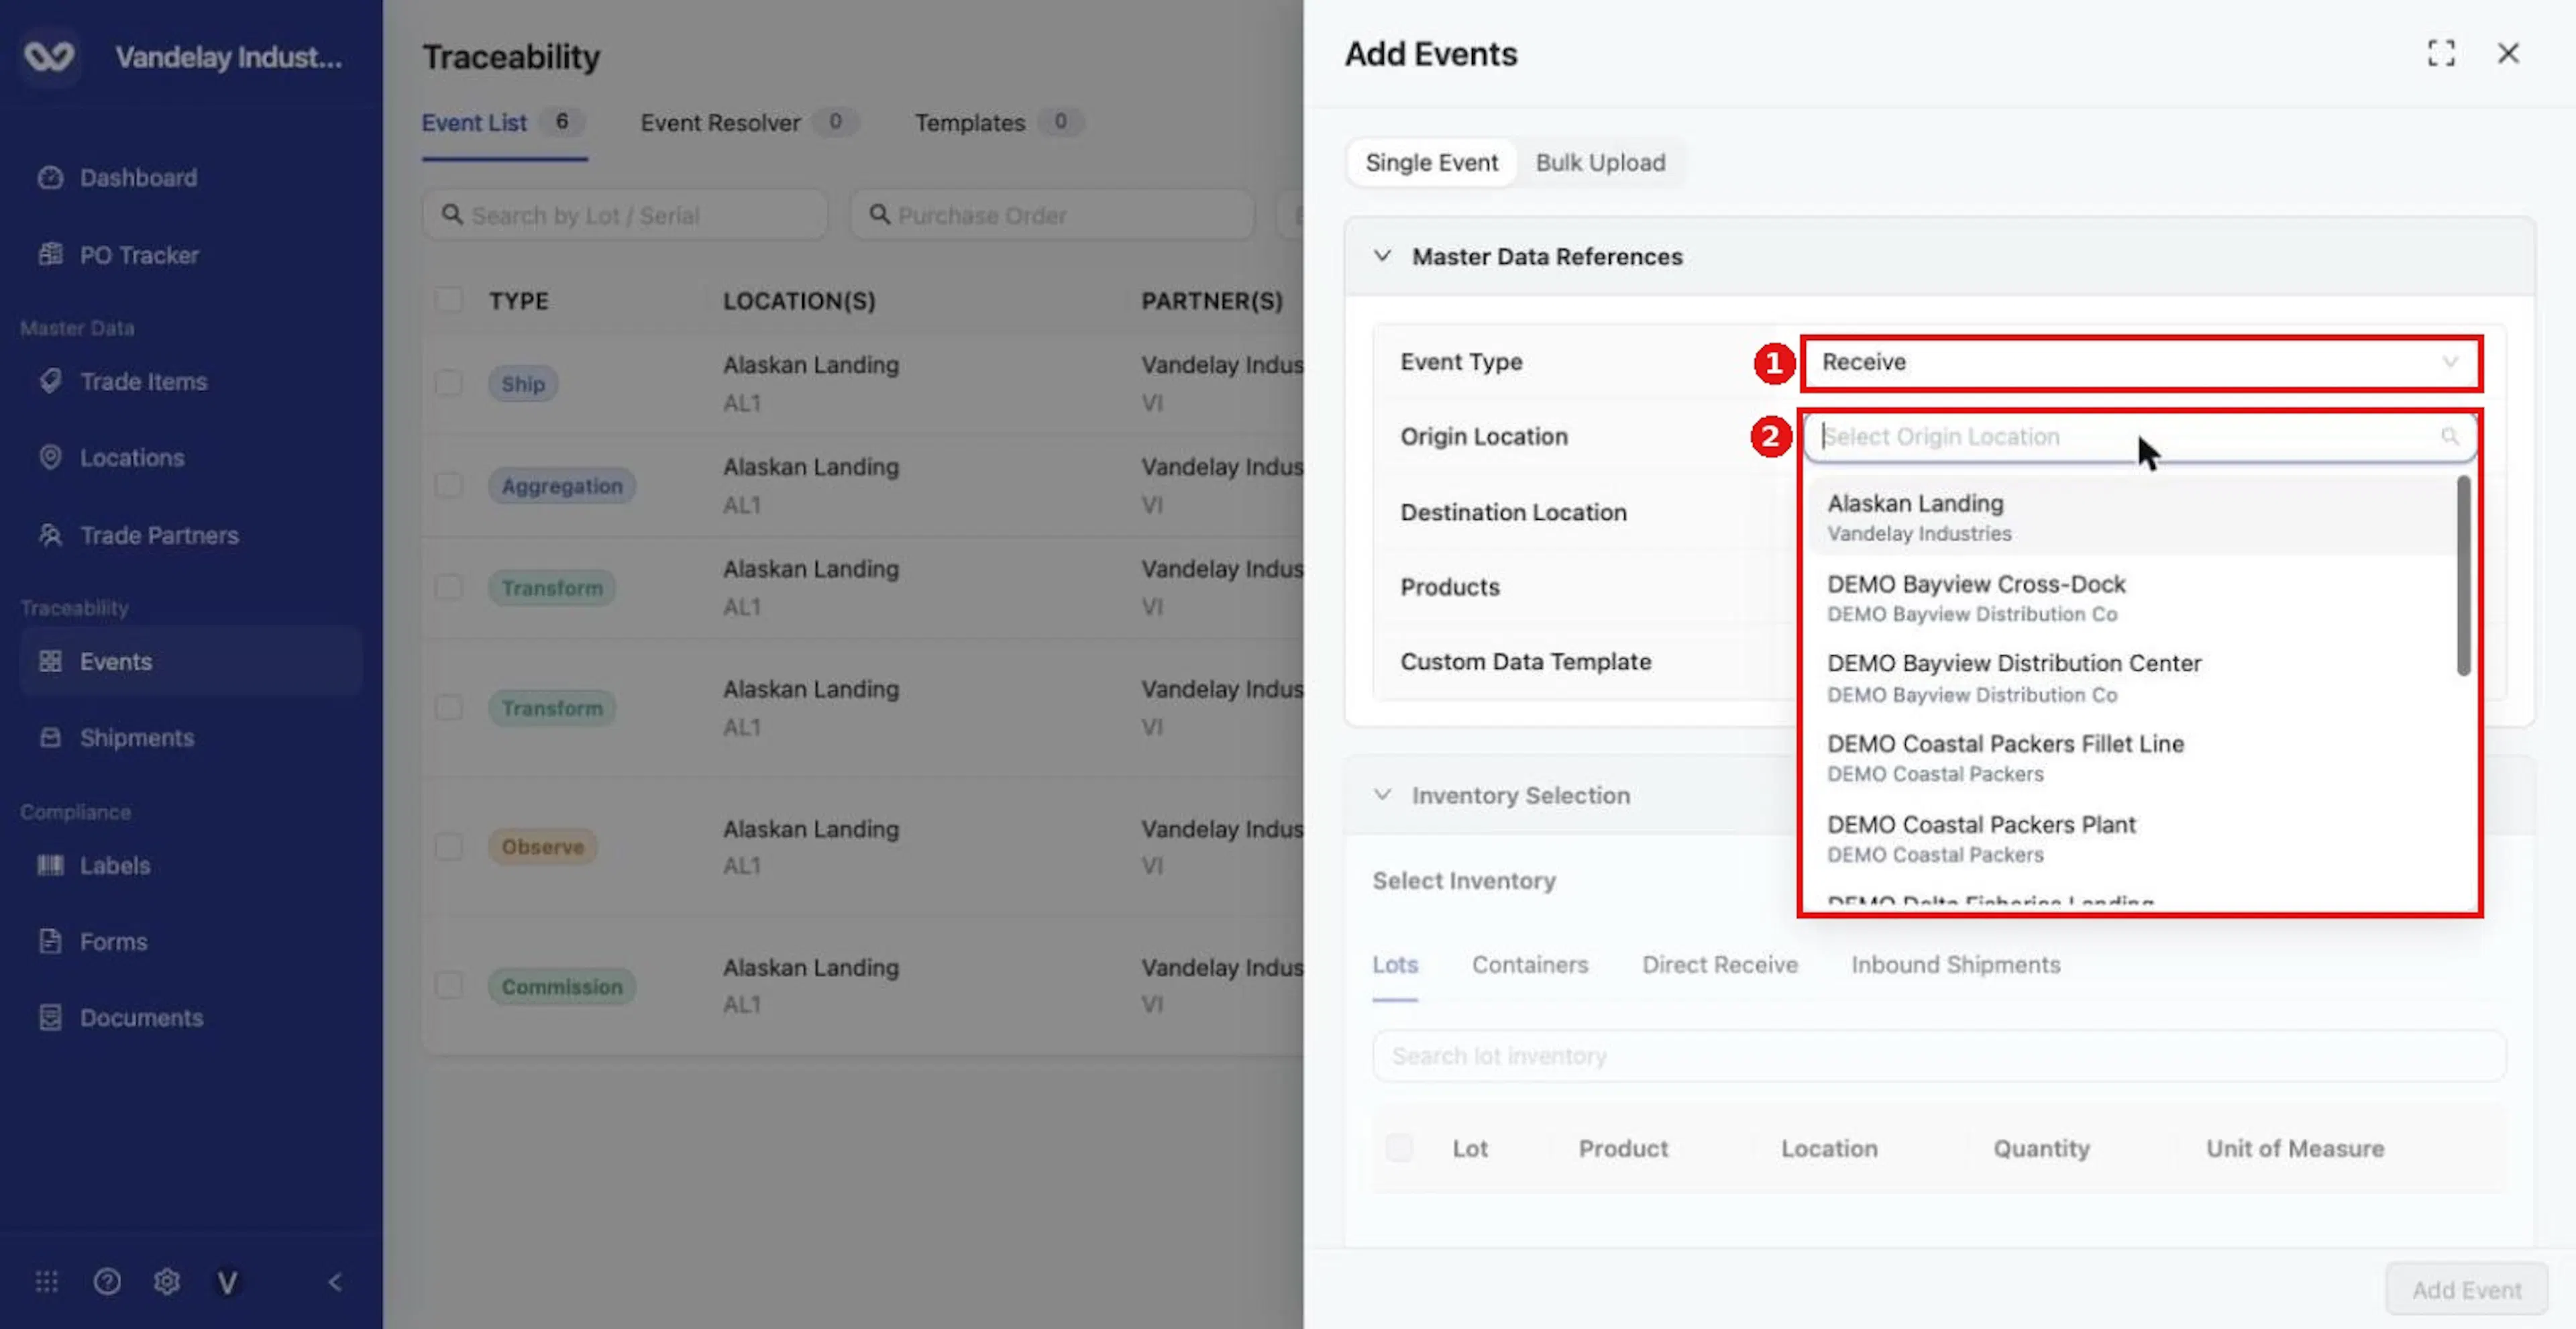Collapse the sidebar with the arrow icon
Screen dimensions: 2576x1329
[x=336, y=1281]
